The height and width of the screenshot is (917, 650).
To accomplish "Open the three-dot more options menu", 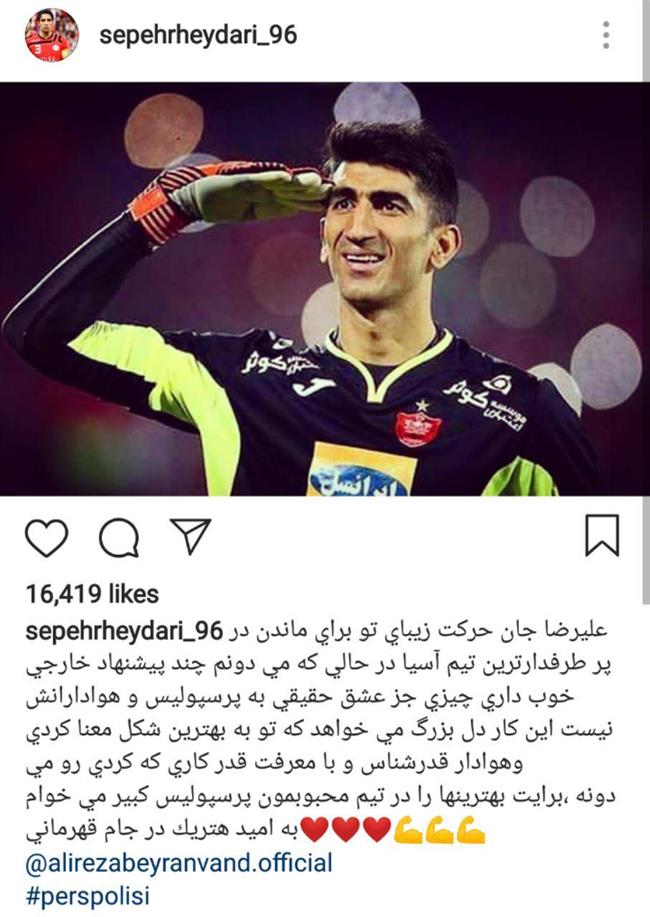I will [606, 35].
